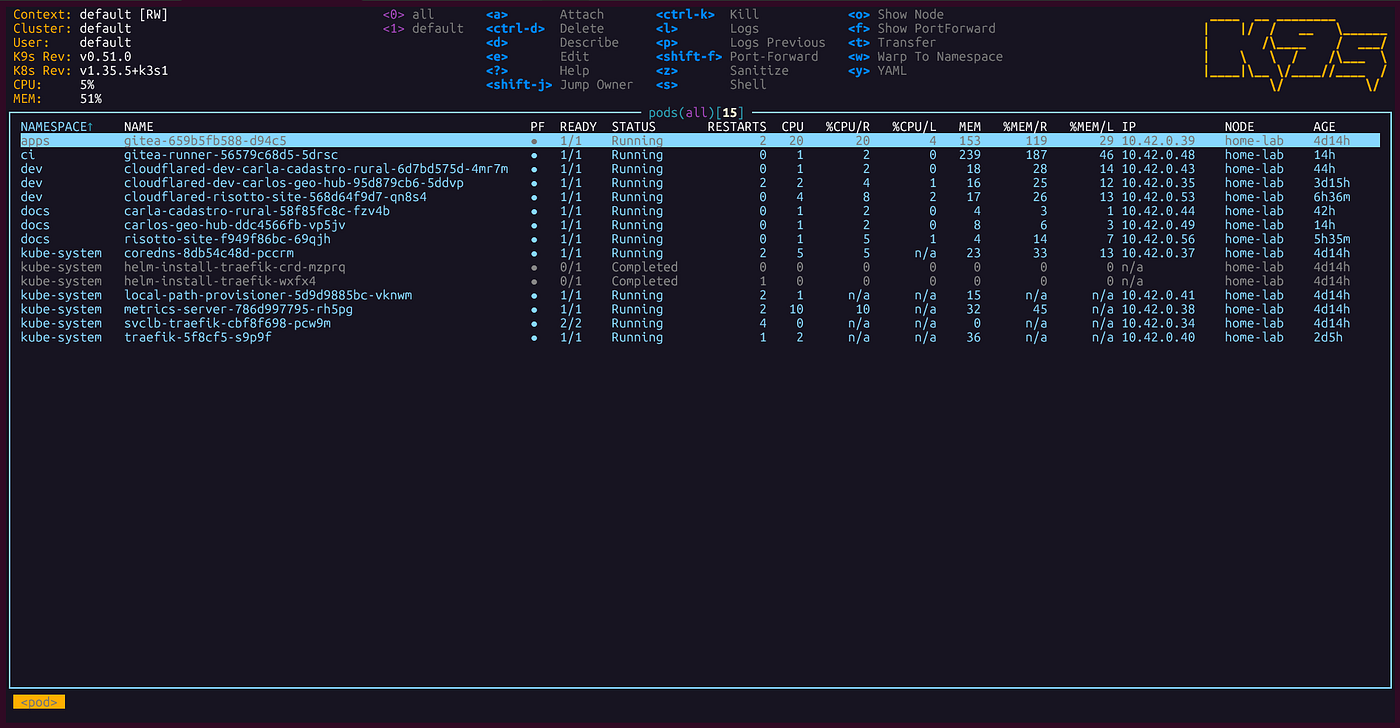Select pod carla-cadastro-rural-58f85fc8c-fzv4b
1400x728 pixels.
tap(700, 211)
